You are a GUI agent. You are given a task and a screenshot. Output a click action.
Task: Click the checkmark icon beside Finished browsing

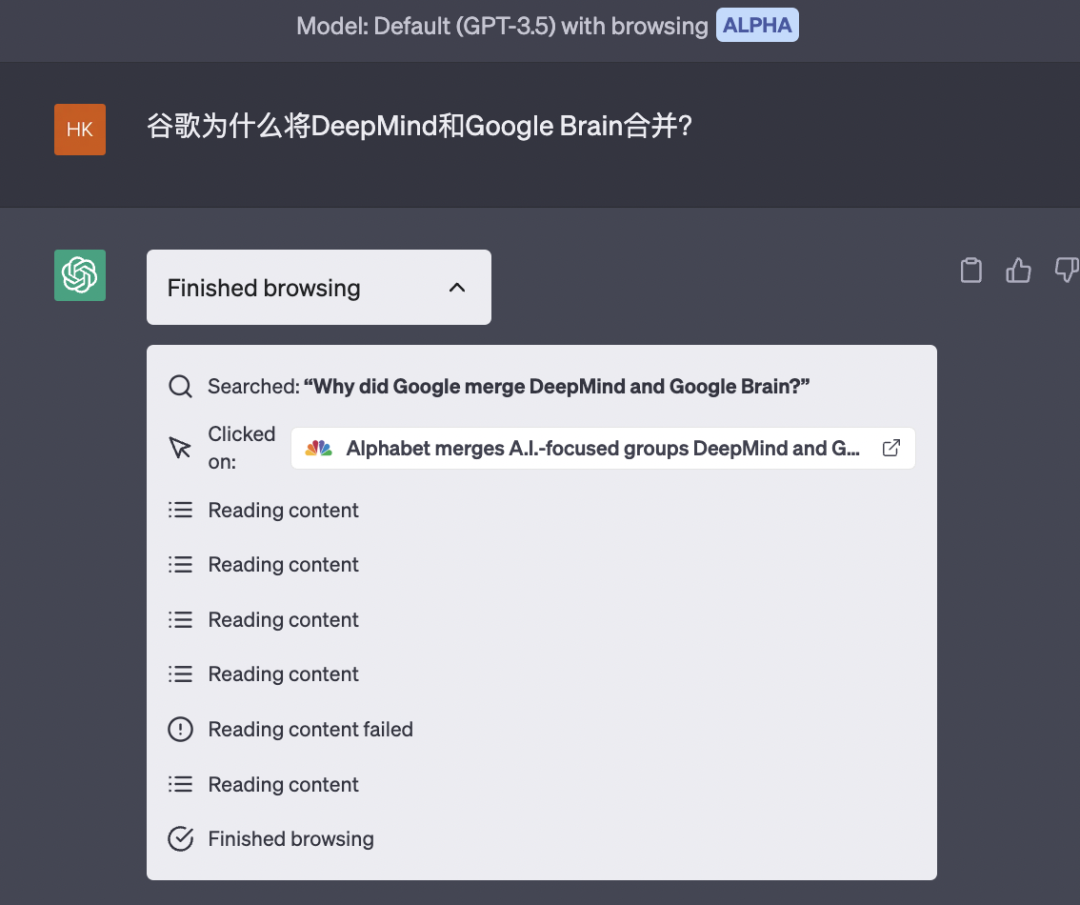[180, 839]
